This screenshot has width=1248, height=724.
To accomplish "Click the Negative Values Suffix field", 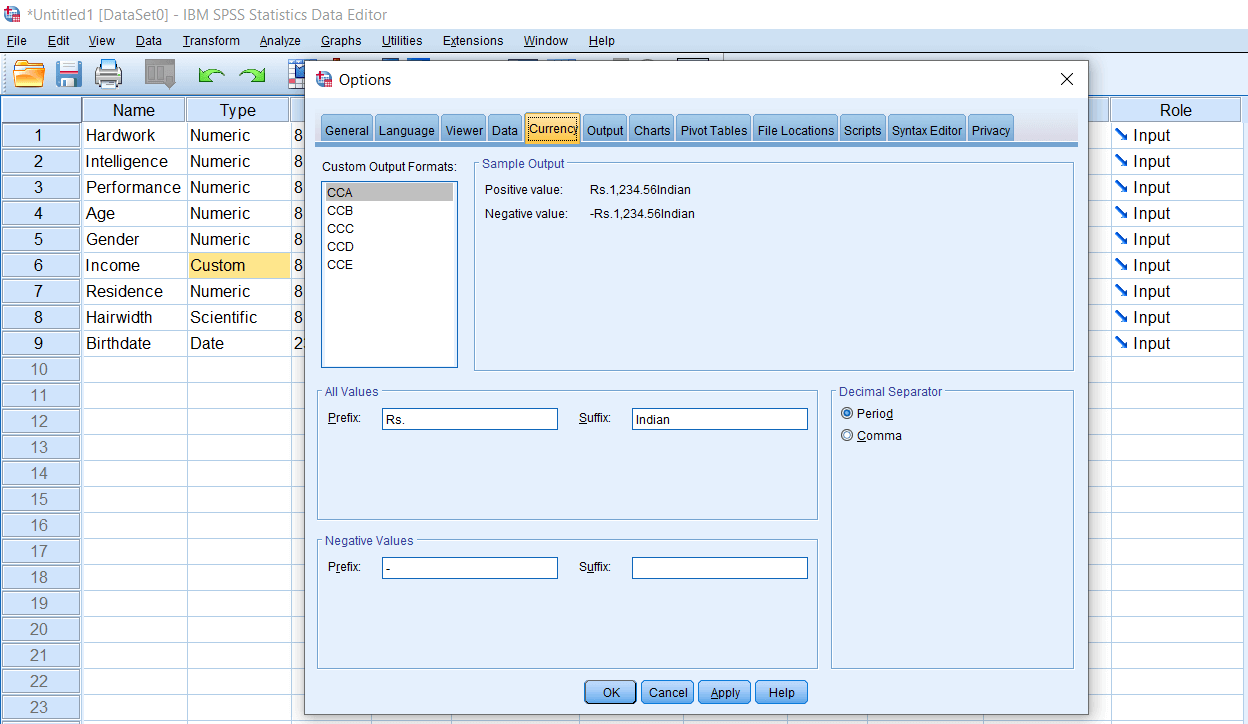I will coord(720,568).
